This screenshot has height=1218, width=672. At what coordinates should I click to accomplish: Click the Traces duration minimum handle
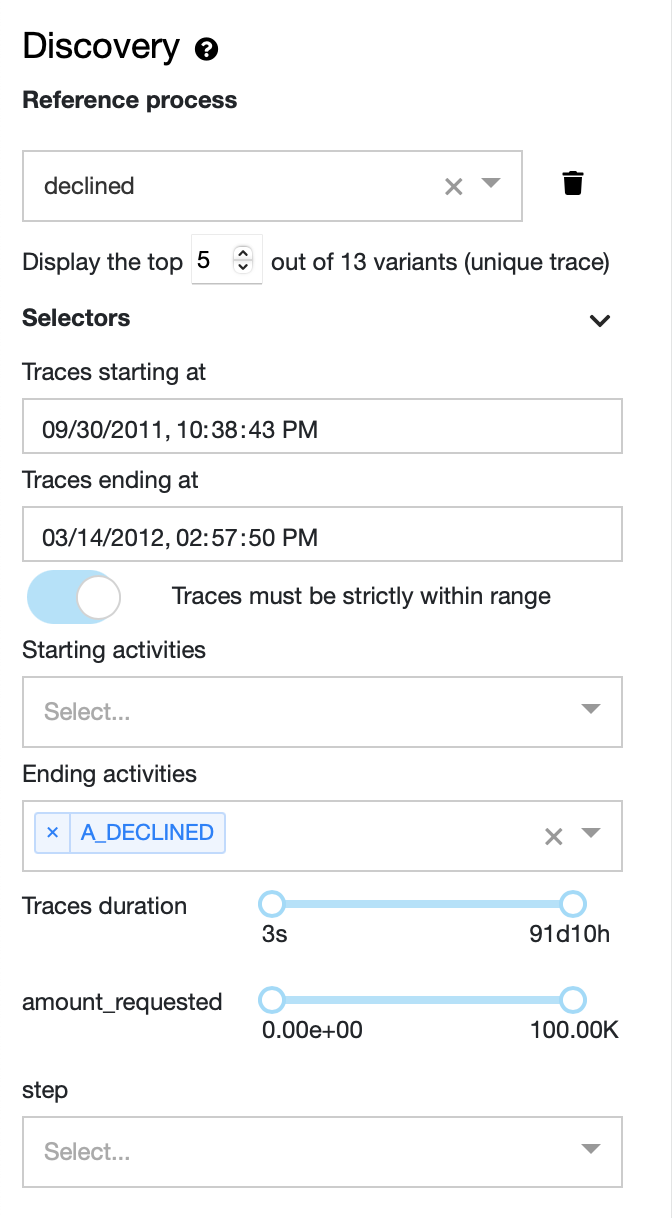(272, 905)
